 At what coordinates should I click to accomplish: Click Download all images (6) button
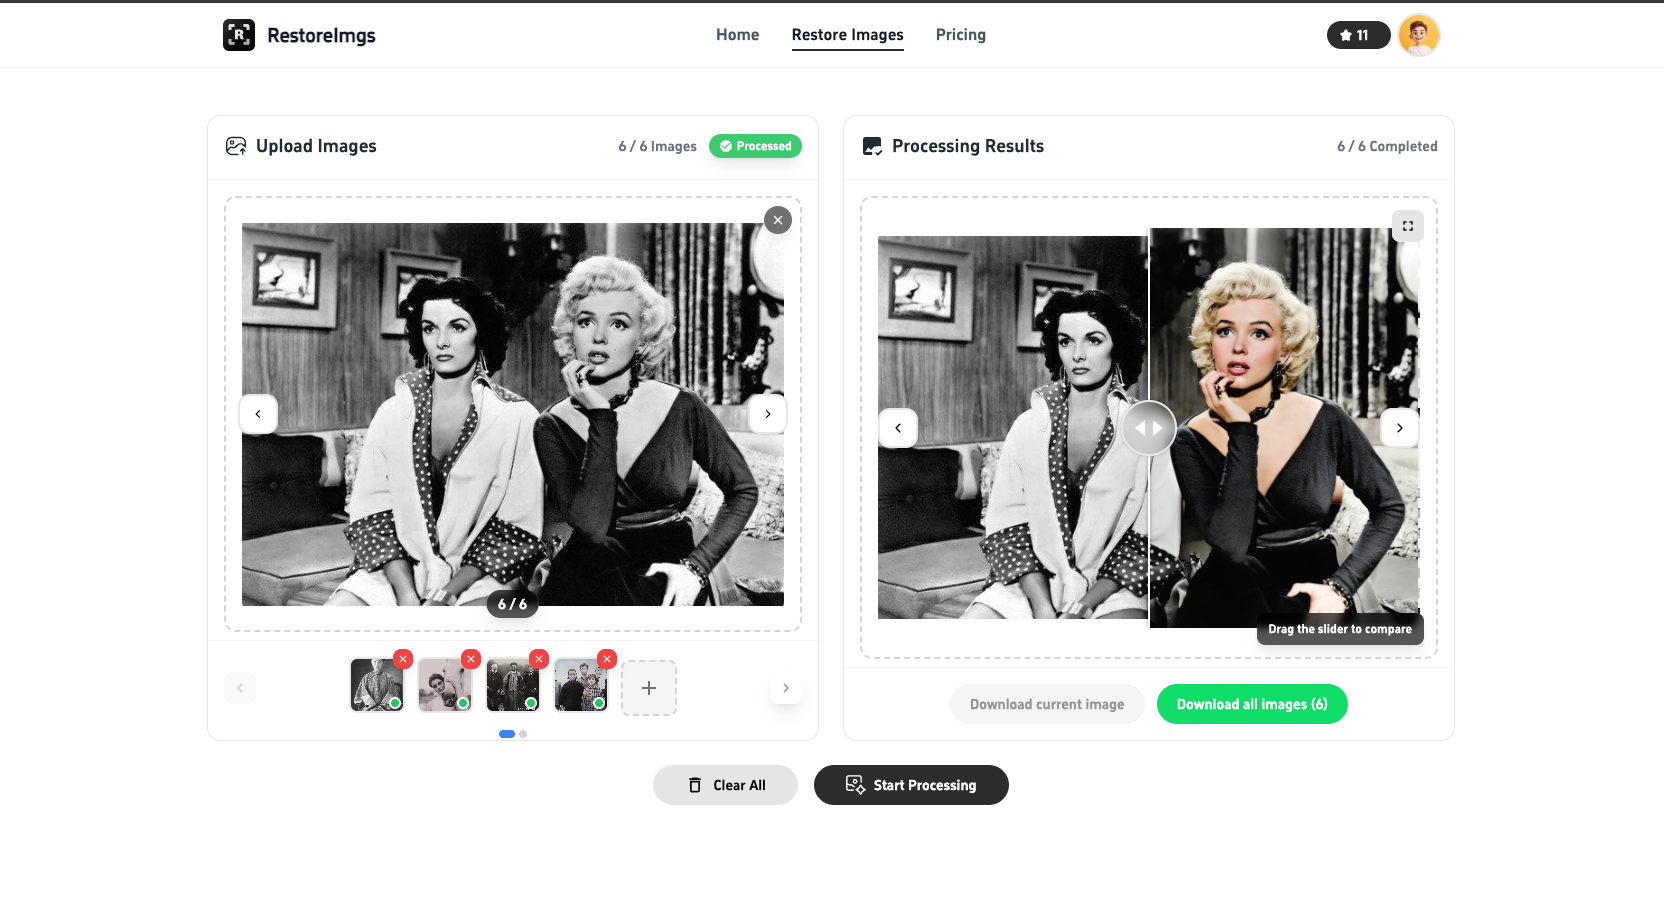[1252, 704]
